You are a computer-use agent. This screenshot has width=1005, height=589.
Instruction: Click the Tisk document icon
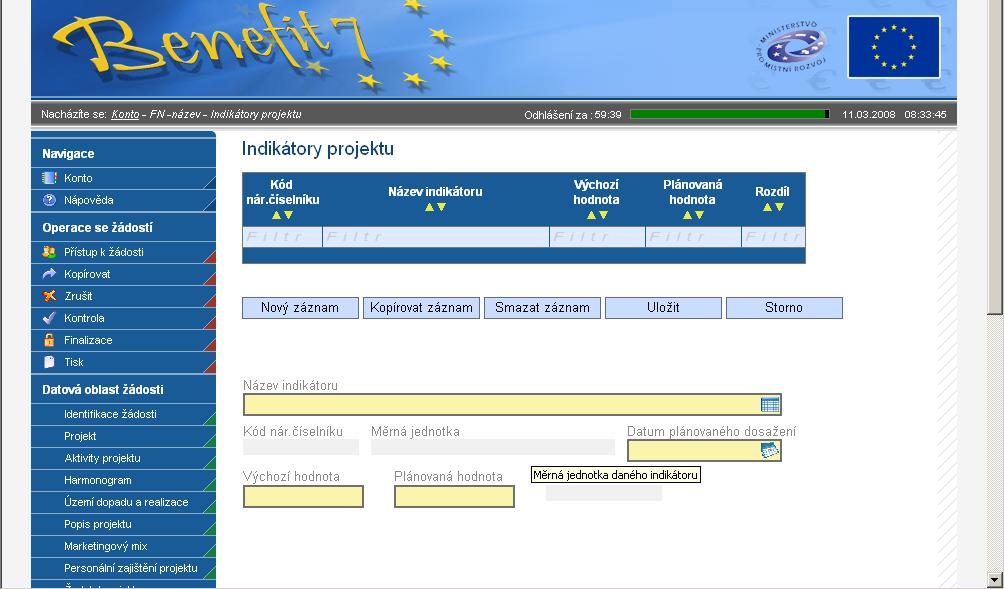49,362
